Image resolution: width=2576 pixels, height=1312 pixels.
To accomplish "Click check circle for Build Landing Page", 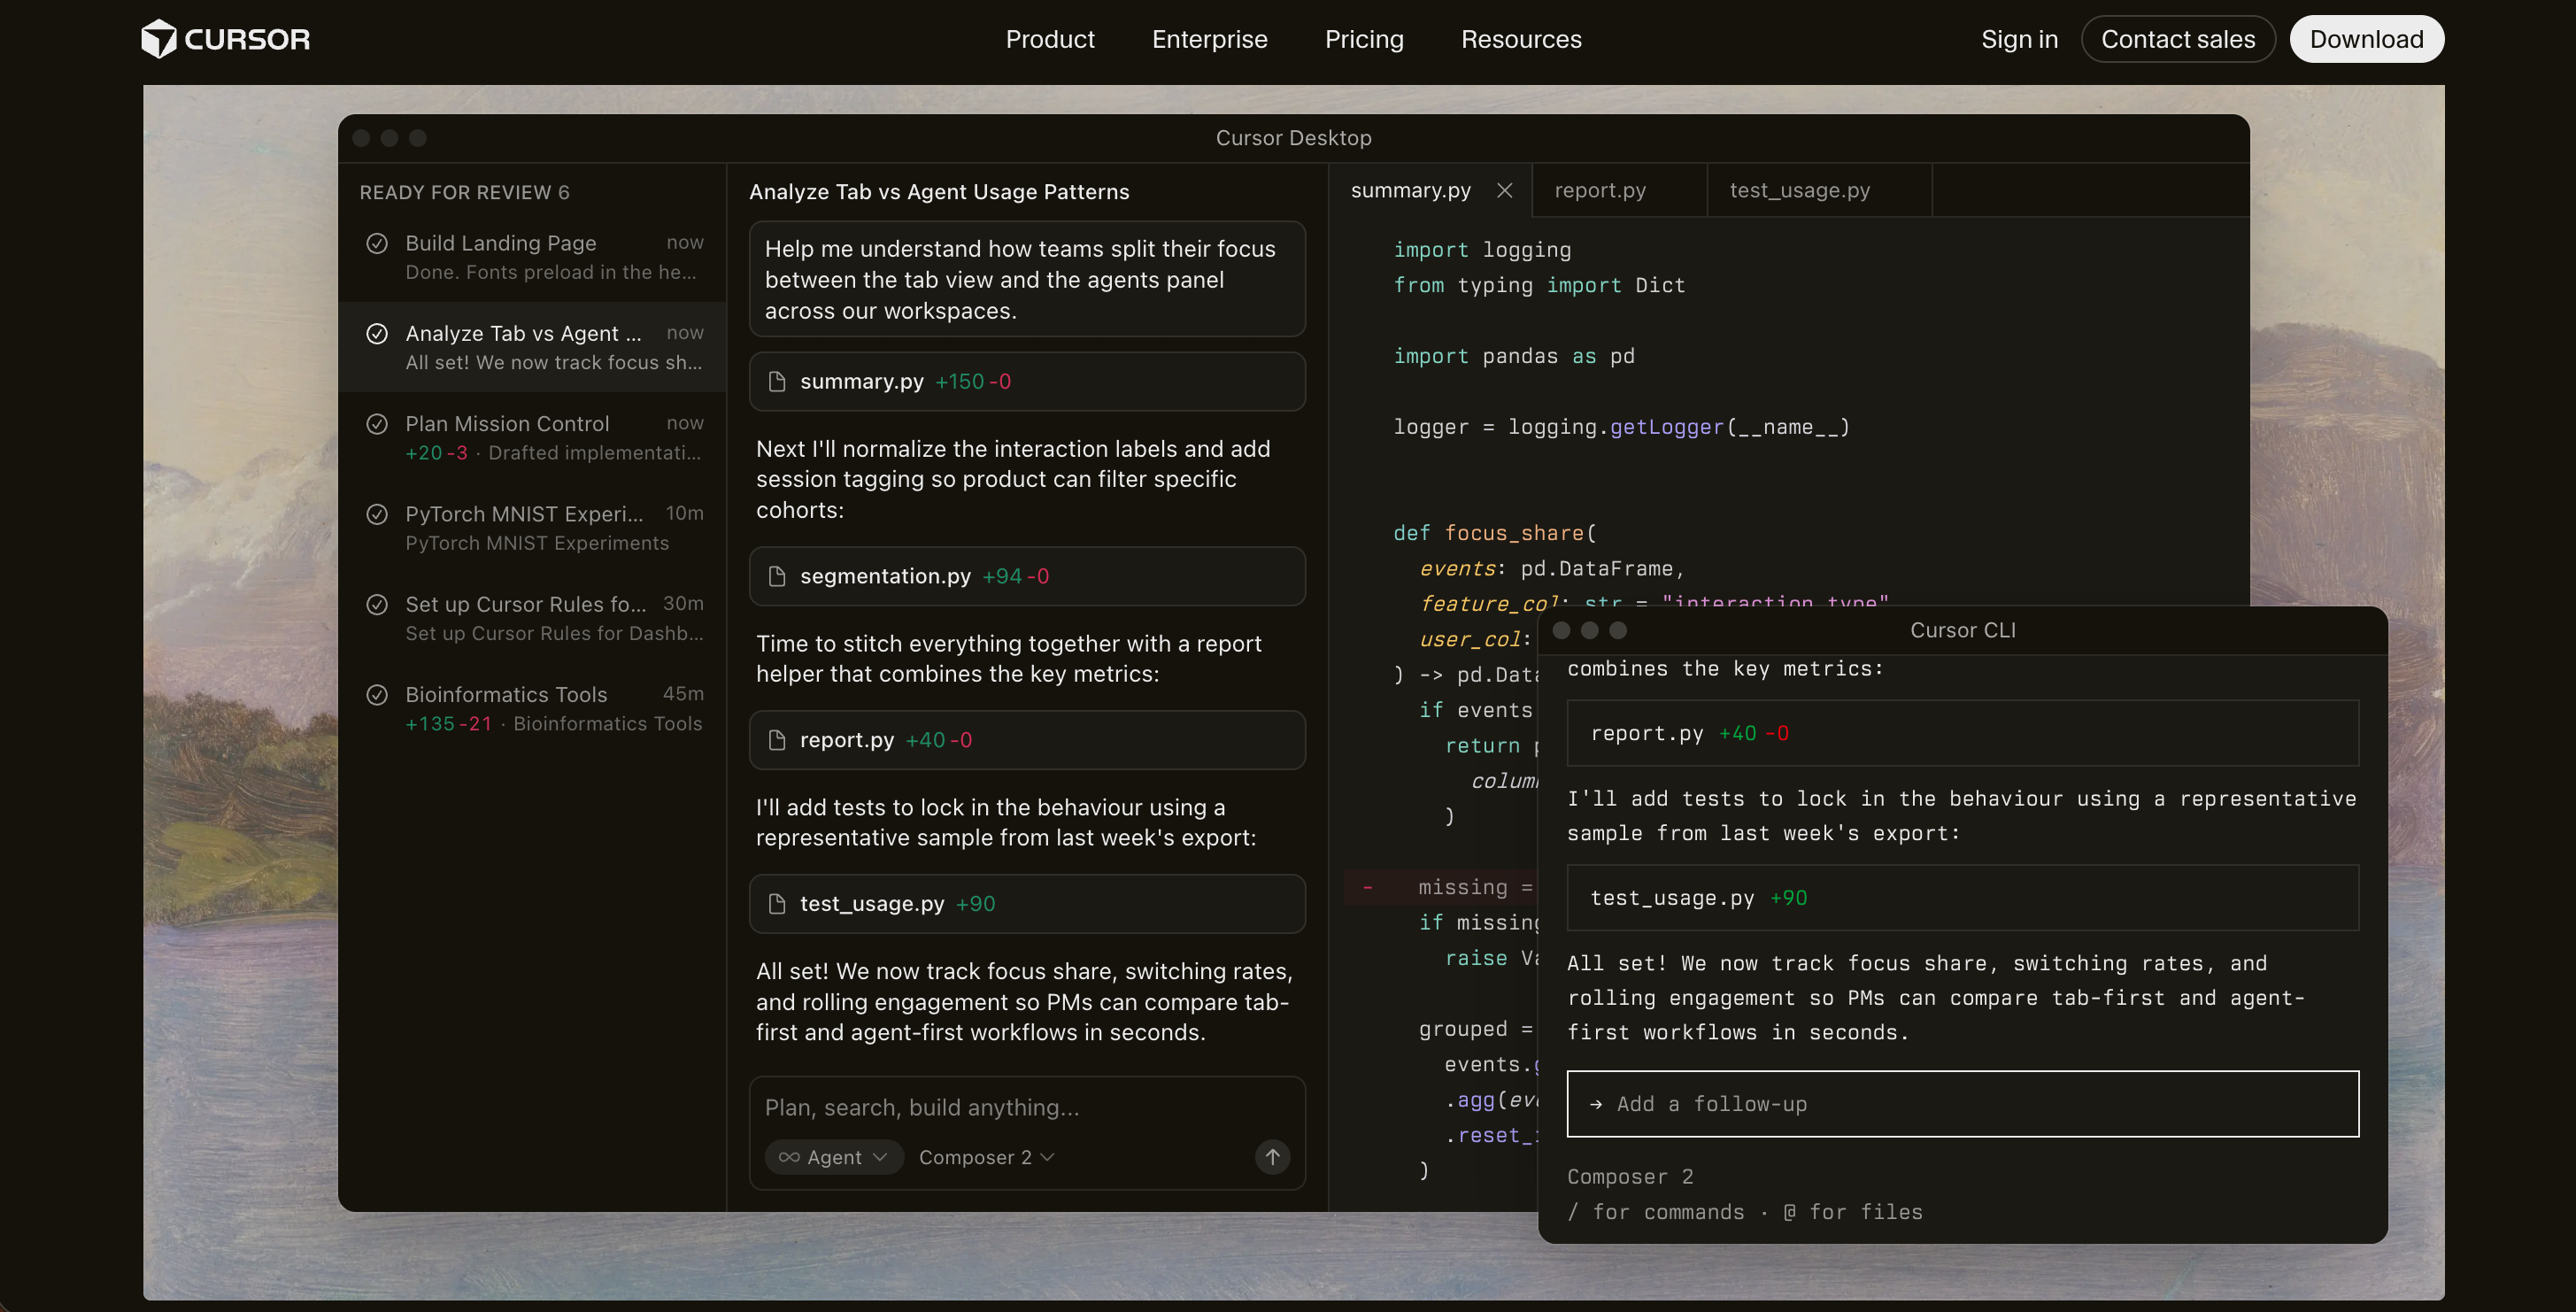I will tap(377, 243).
